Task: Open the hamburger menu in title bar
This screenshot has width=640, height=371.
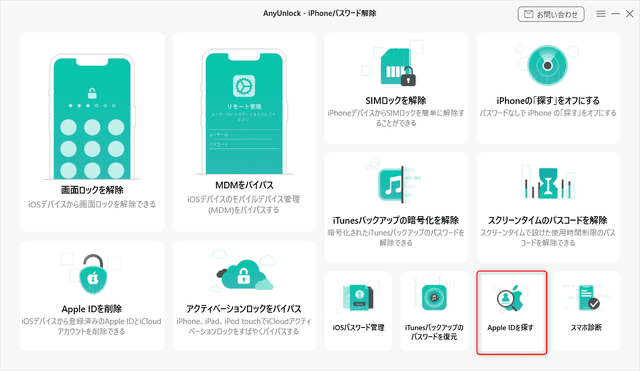Action: click(x=601, y=14)
